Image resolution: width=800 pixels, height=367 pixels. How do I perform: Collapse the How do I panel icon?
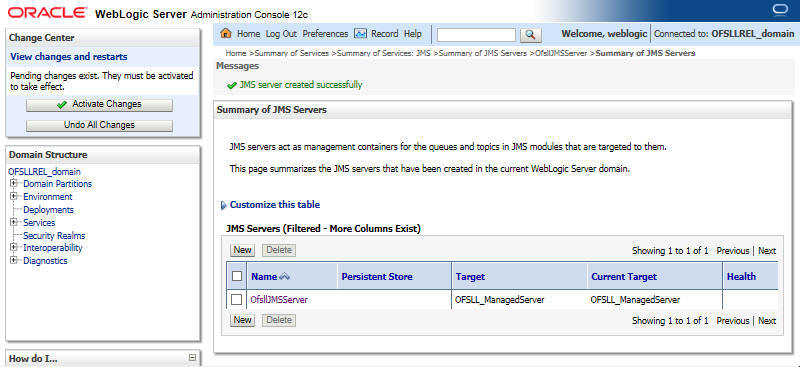192,358
